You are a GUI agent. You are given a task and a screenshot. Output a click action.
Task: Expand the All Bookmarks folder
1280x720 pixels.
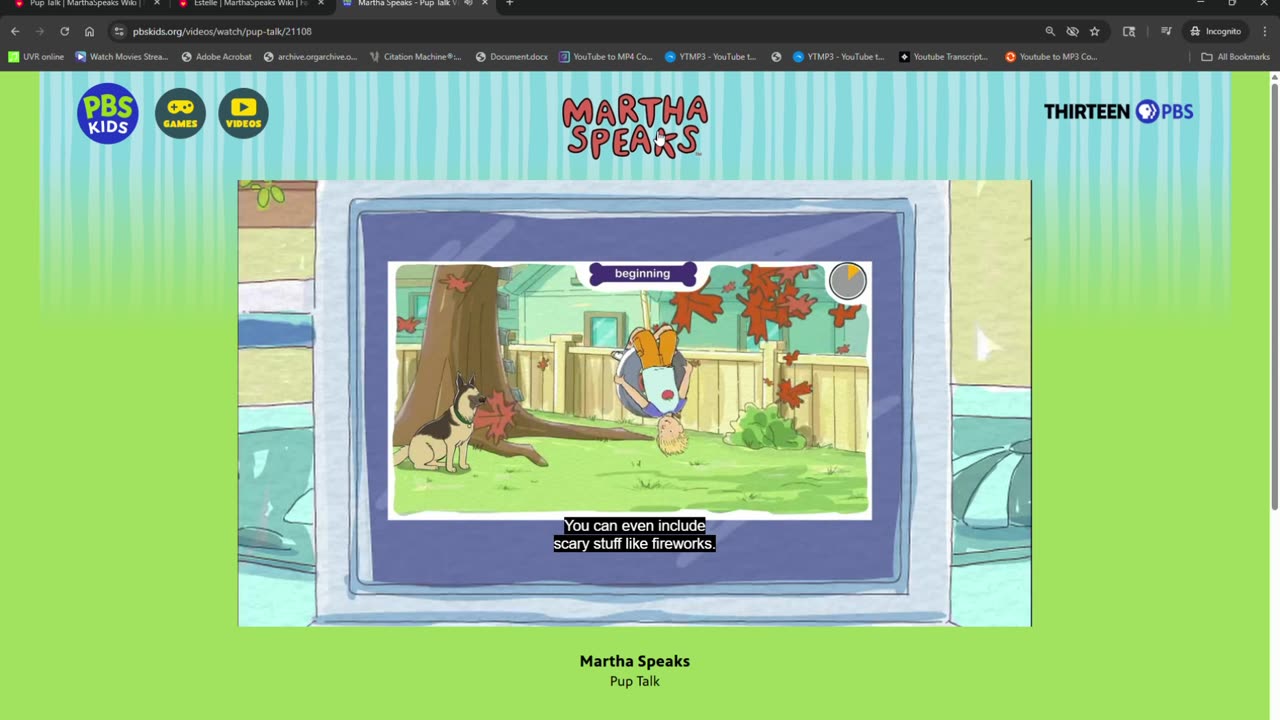click(1235, 57)
